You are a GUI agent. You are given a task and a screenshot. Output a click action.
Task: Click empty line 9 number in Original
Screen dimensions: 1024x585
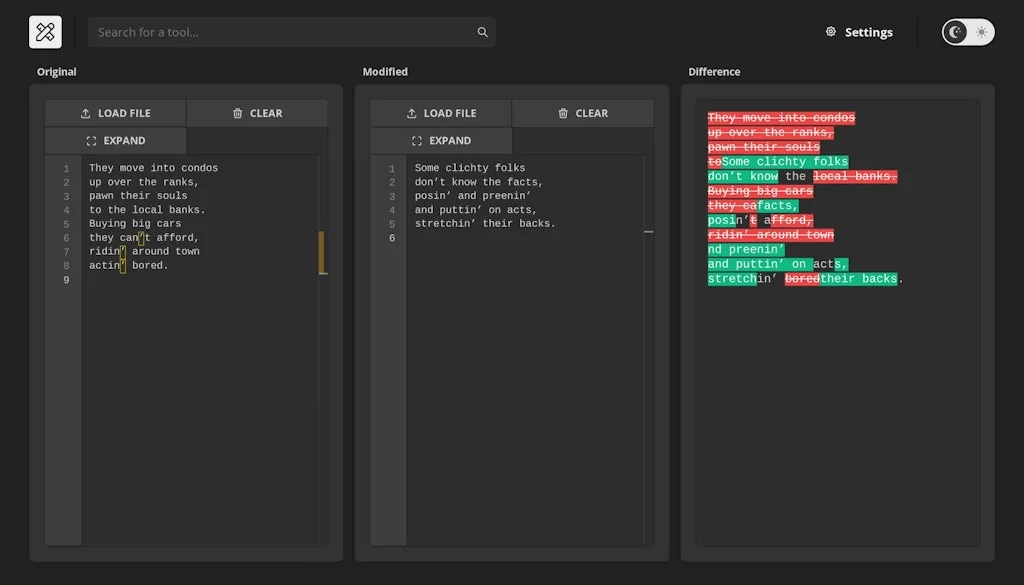coord(66,279)
